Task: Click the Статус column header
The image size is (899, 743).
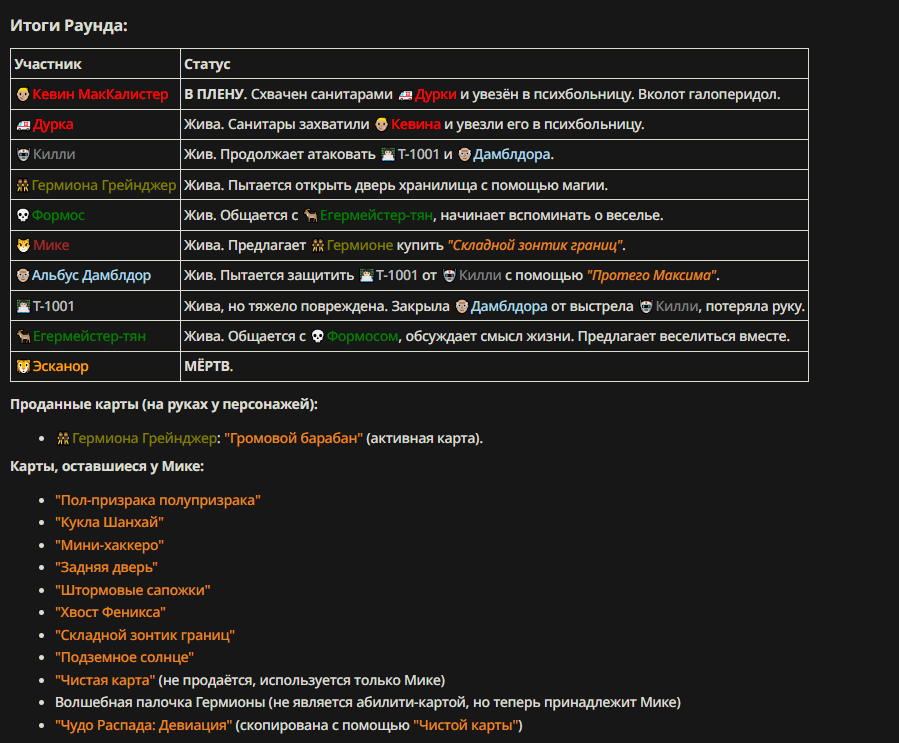Action: 207,64
